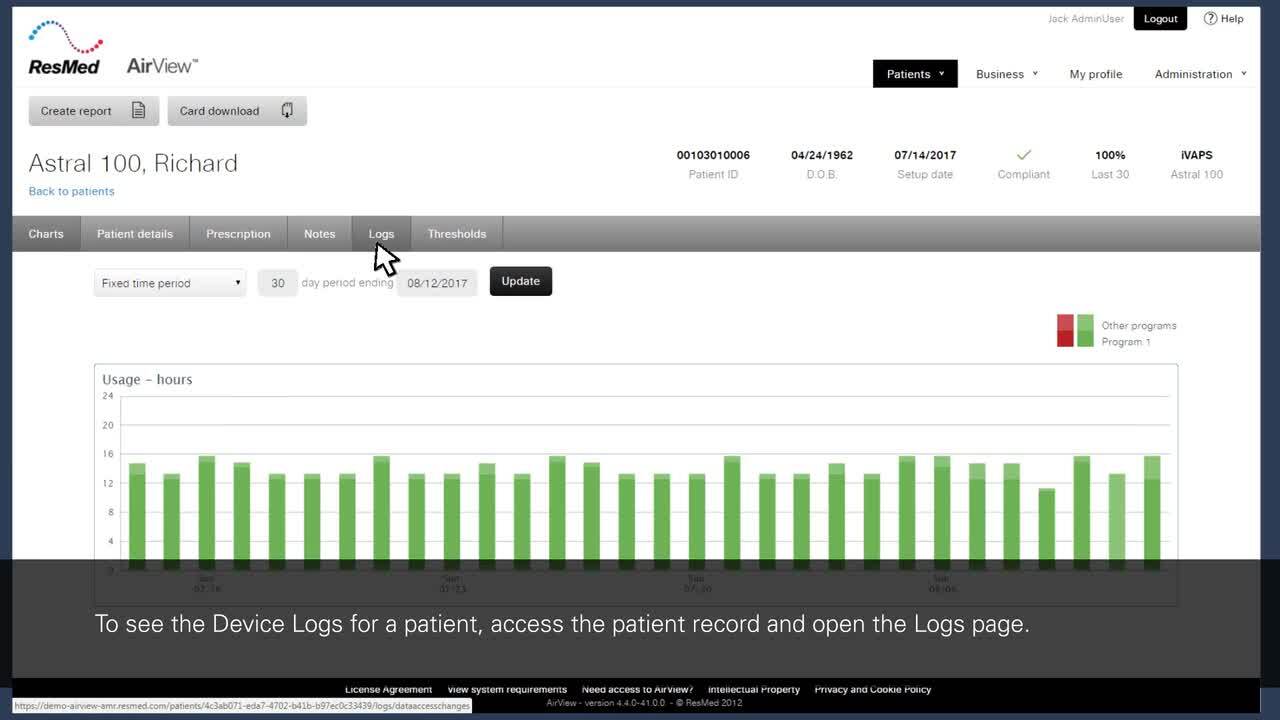Click the Create report document icon
This screenshot has height=720, width=1280.
139,111
